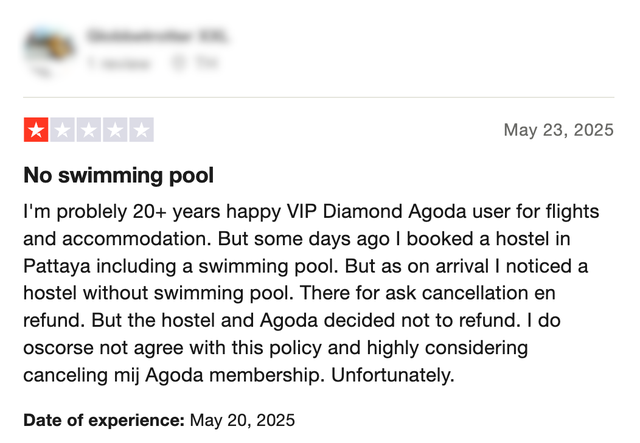
Task: Click the final word "Unfortunately."
Action: point(393,375)
